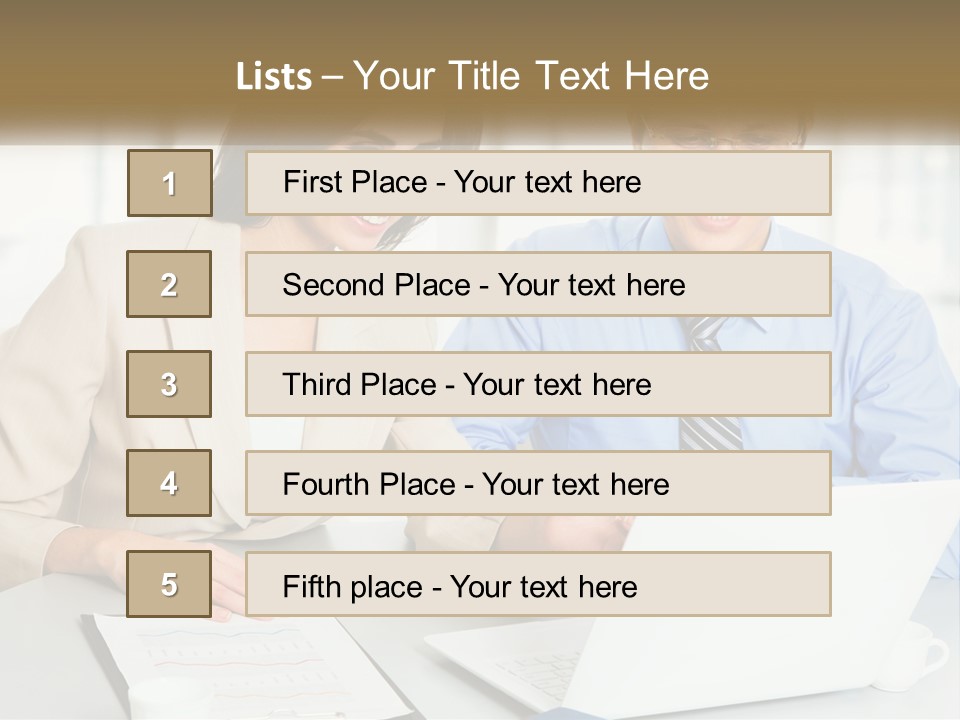Click the number 3 square
Image resolution: width=960 pixels, height=720 pixels.
tap(169, 384)
